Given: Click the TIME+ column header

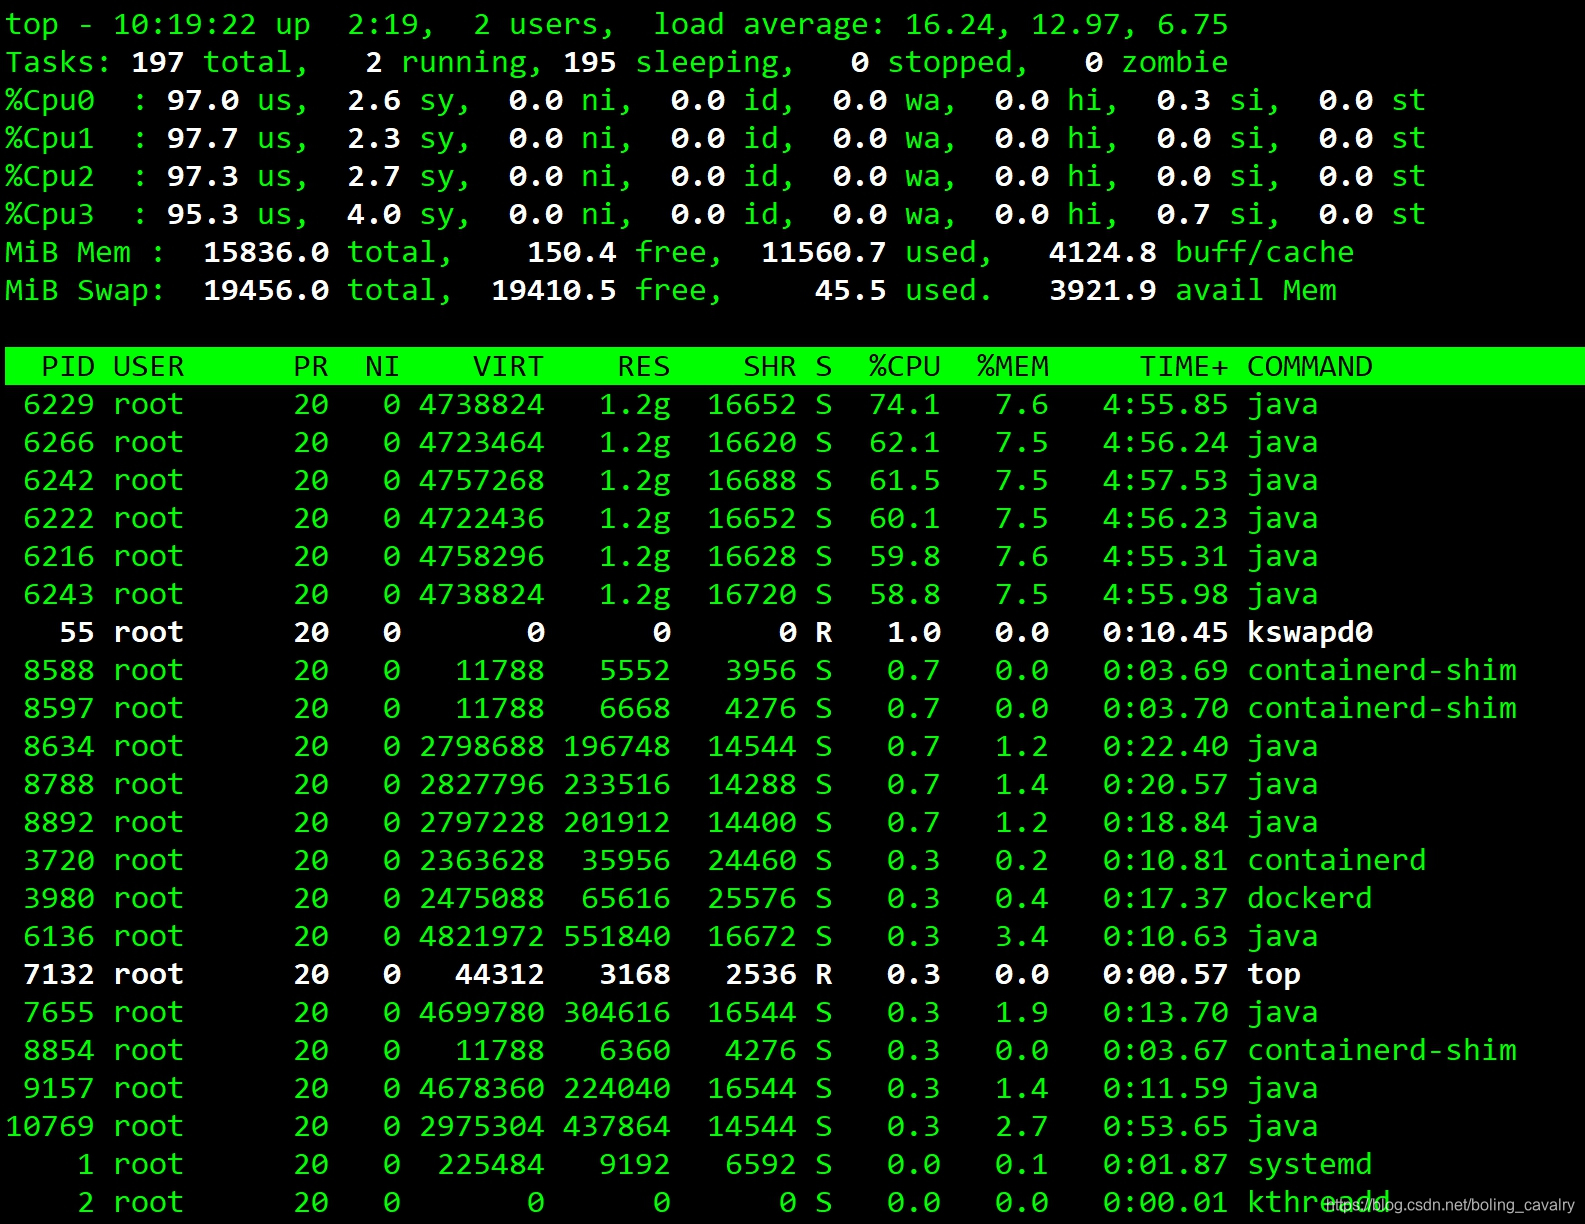Looking at the screenshot, I should (x=1184, y=367).
